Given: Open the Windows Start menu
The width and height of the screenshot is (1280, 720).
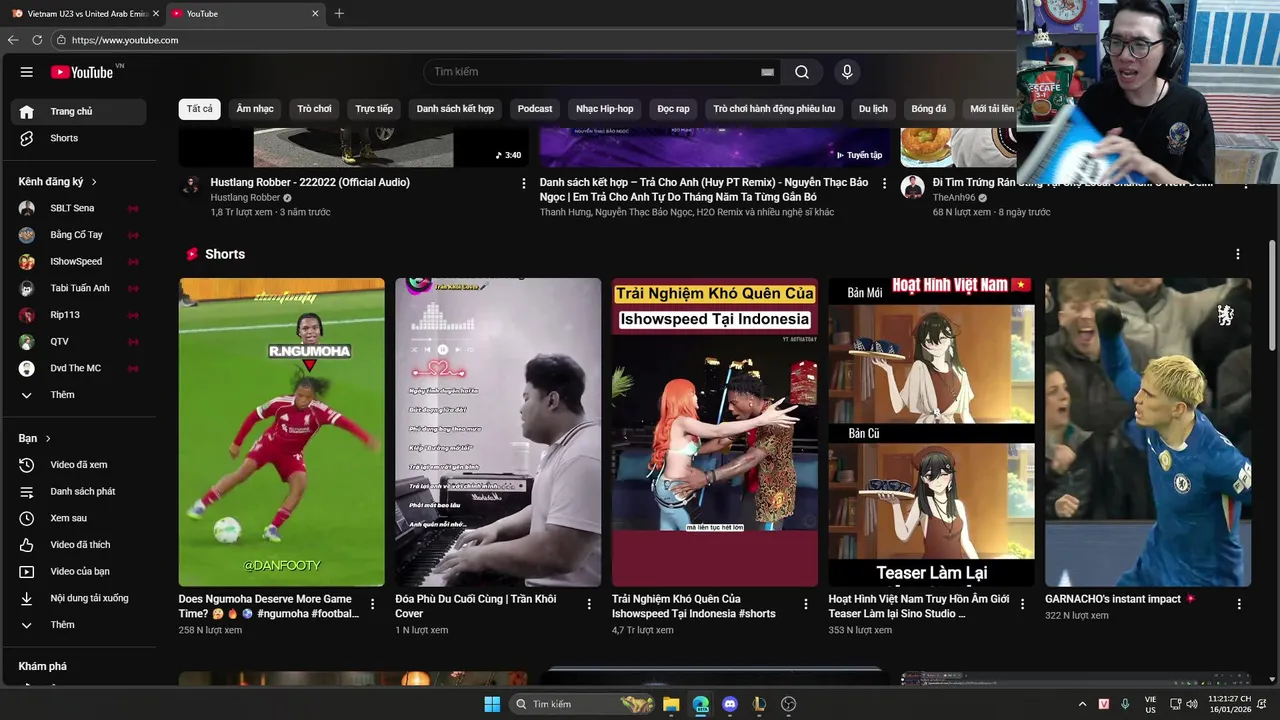Looking at the screenshot, I should (492, 704).
